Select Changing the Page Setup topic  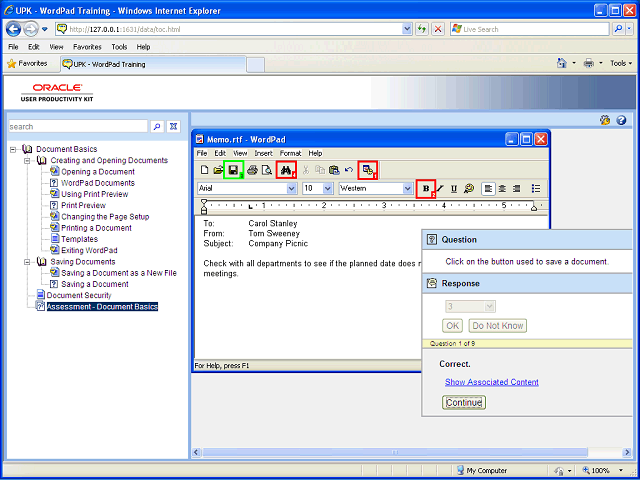[x=105, y=217]
